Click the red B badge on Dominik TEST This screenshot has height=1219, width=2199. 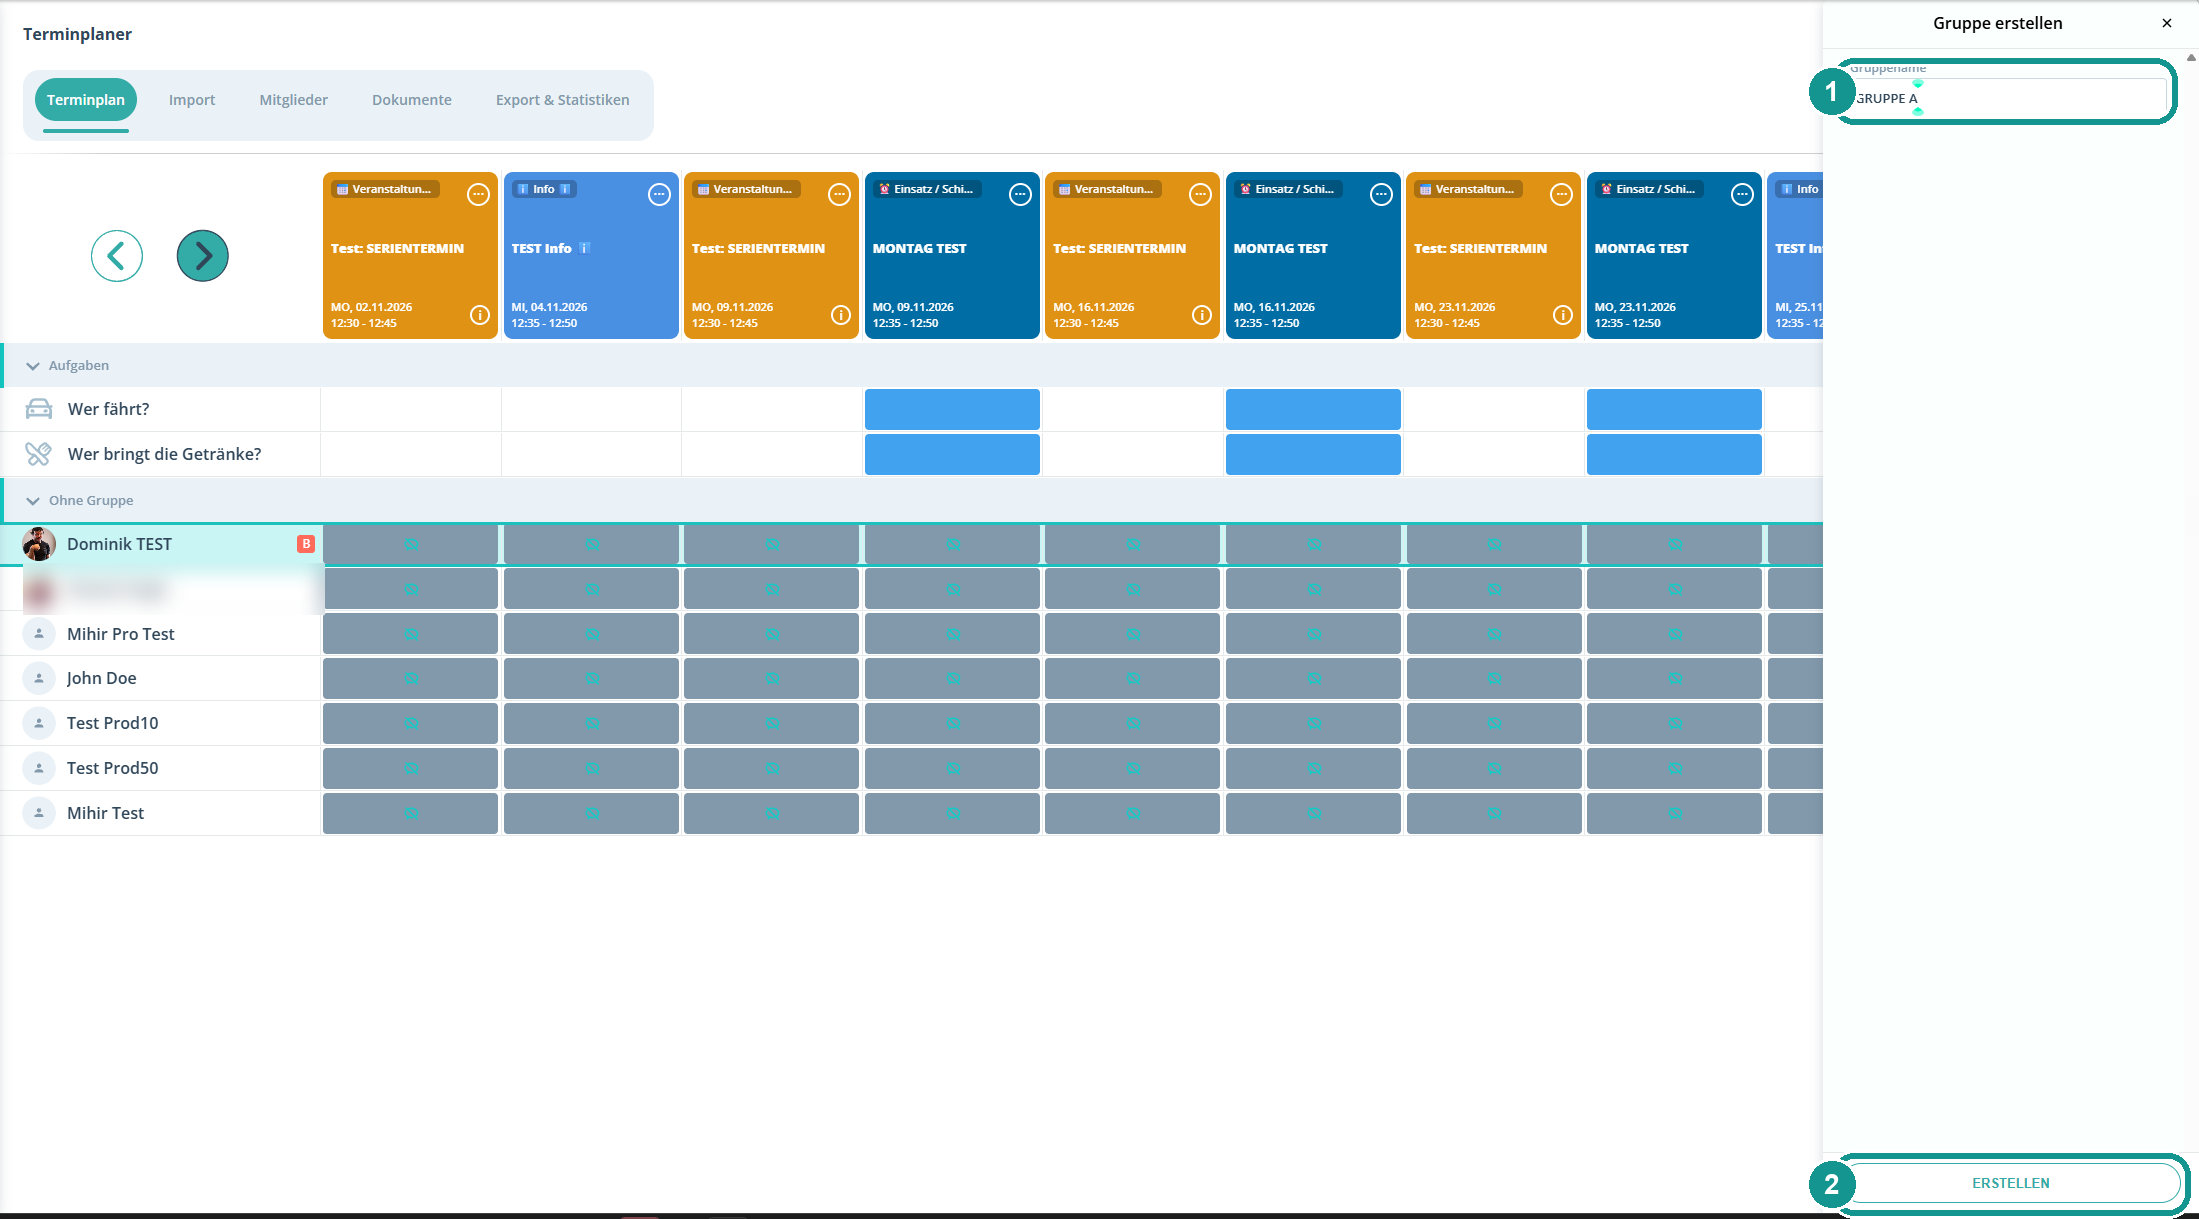pyautogui.click(x=306, y=544)
